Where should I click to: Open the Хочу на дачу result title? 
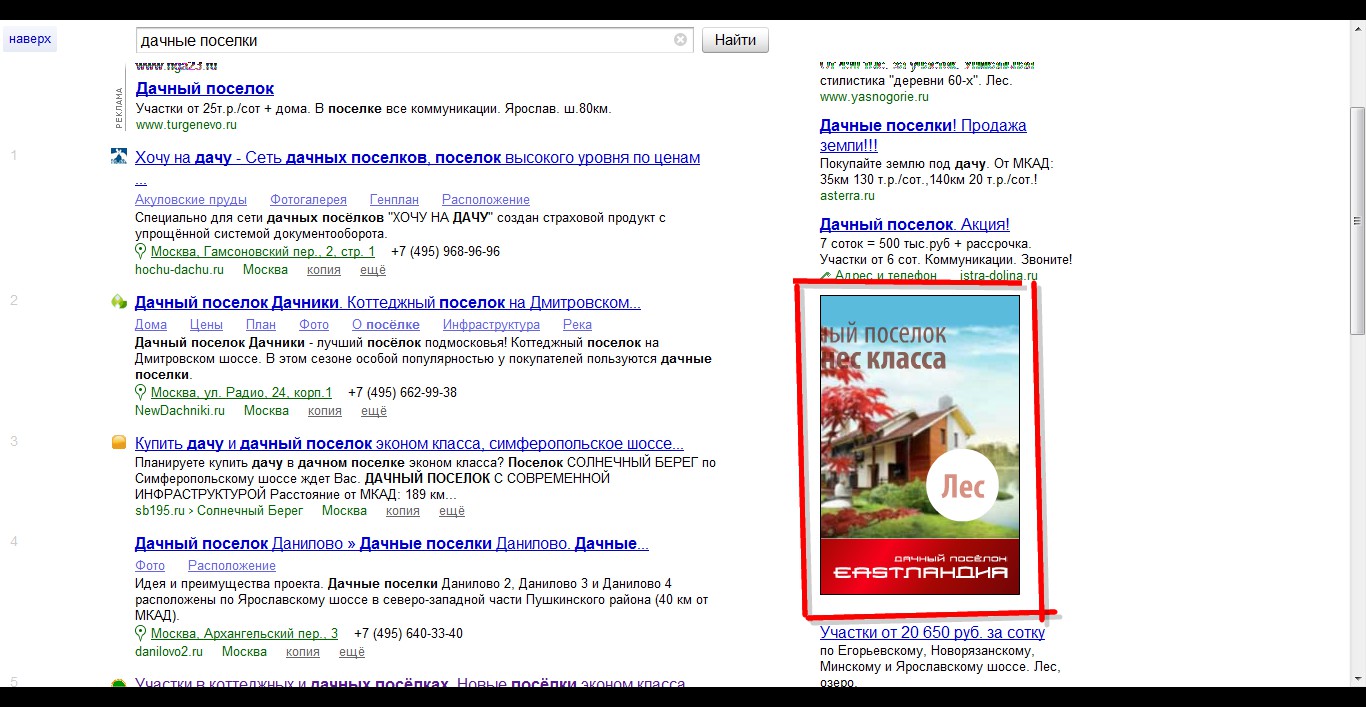pyautogui.click(x=417, y=158)
